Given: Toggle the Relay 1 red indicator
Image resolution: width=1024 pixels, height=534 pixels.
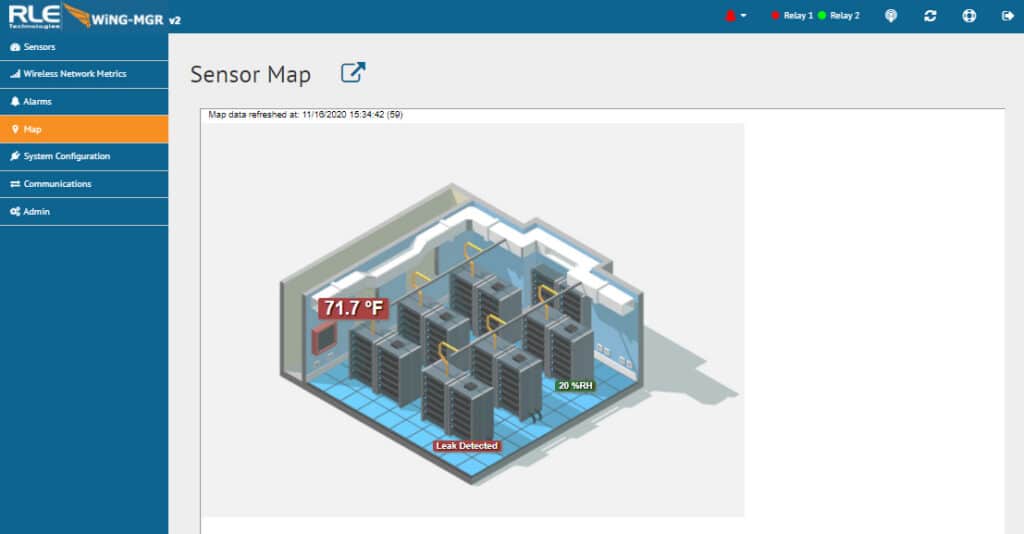Looking at the screenshot, I should [775, 16].
